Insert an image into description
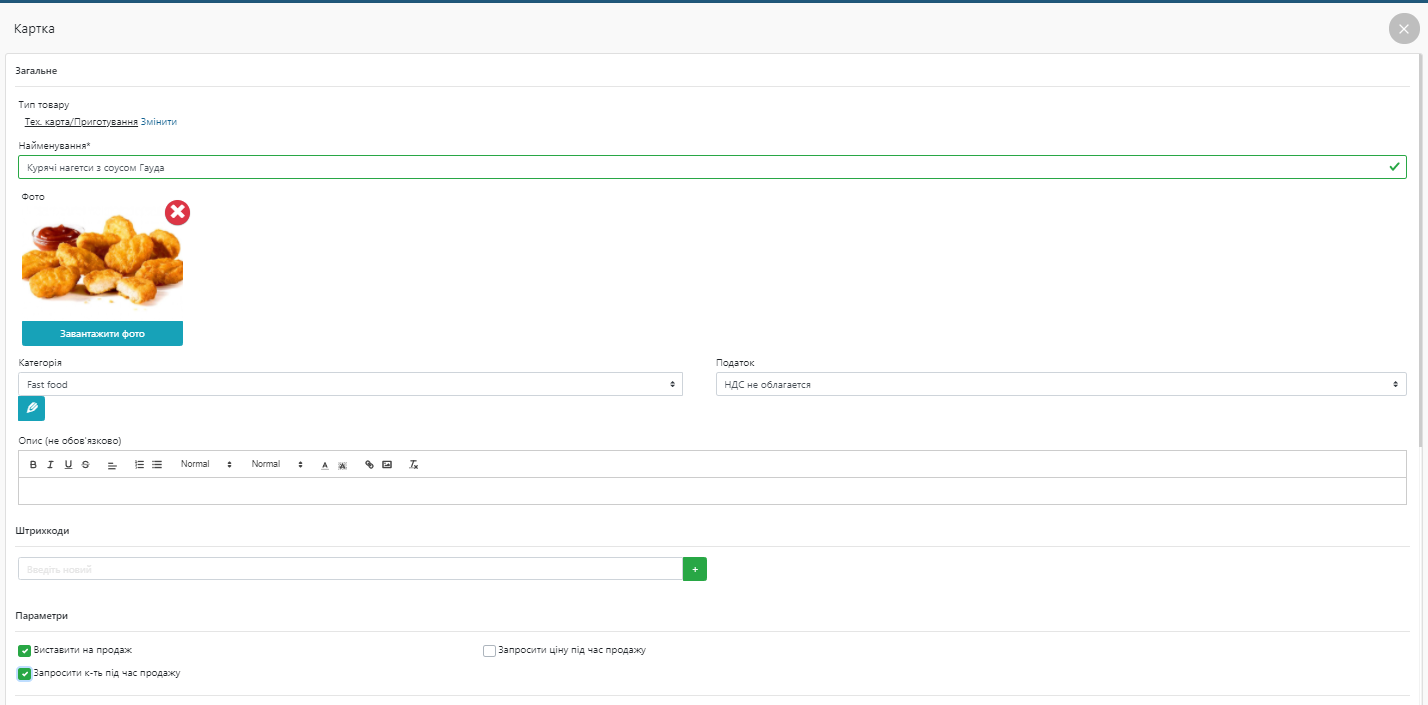Image resolution: width=1428 pixels, height=705 pixels. point(387,465)
